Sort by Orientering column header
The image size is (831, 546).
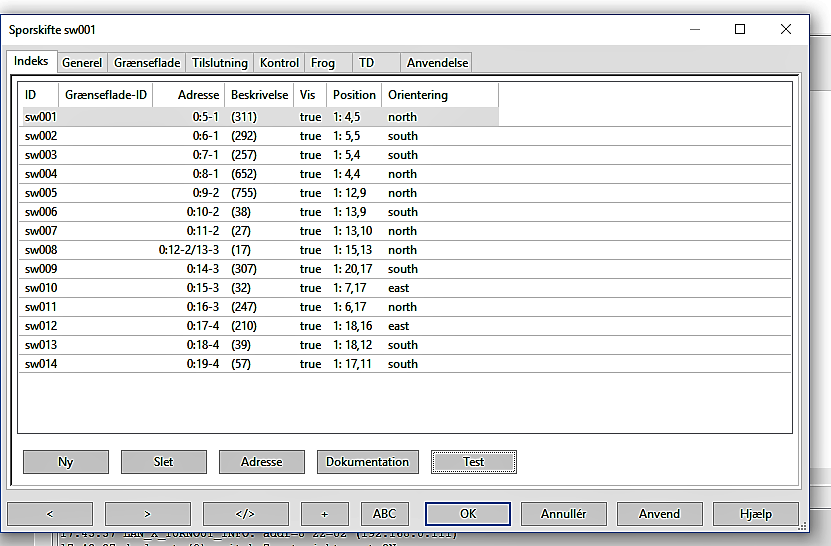click(440, 95)
